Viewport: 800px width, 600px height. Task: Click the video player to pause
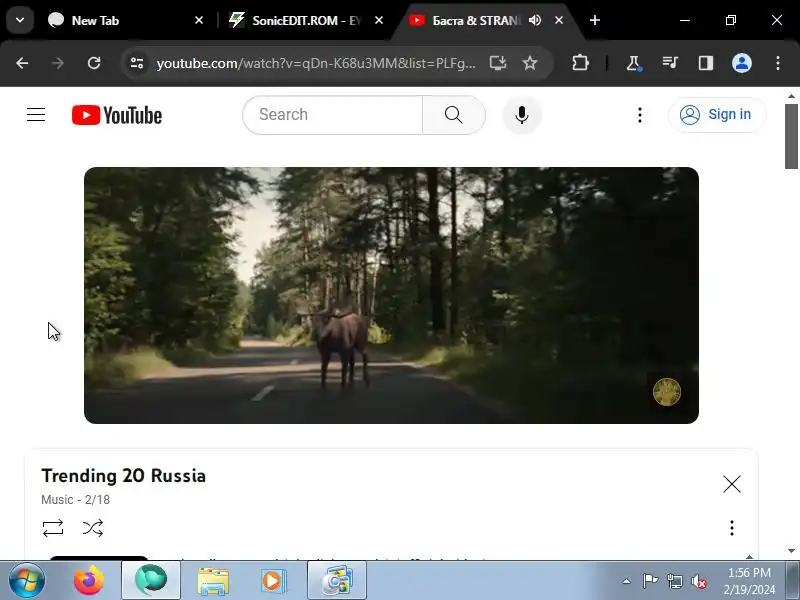tap(391, 295)
